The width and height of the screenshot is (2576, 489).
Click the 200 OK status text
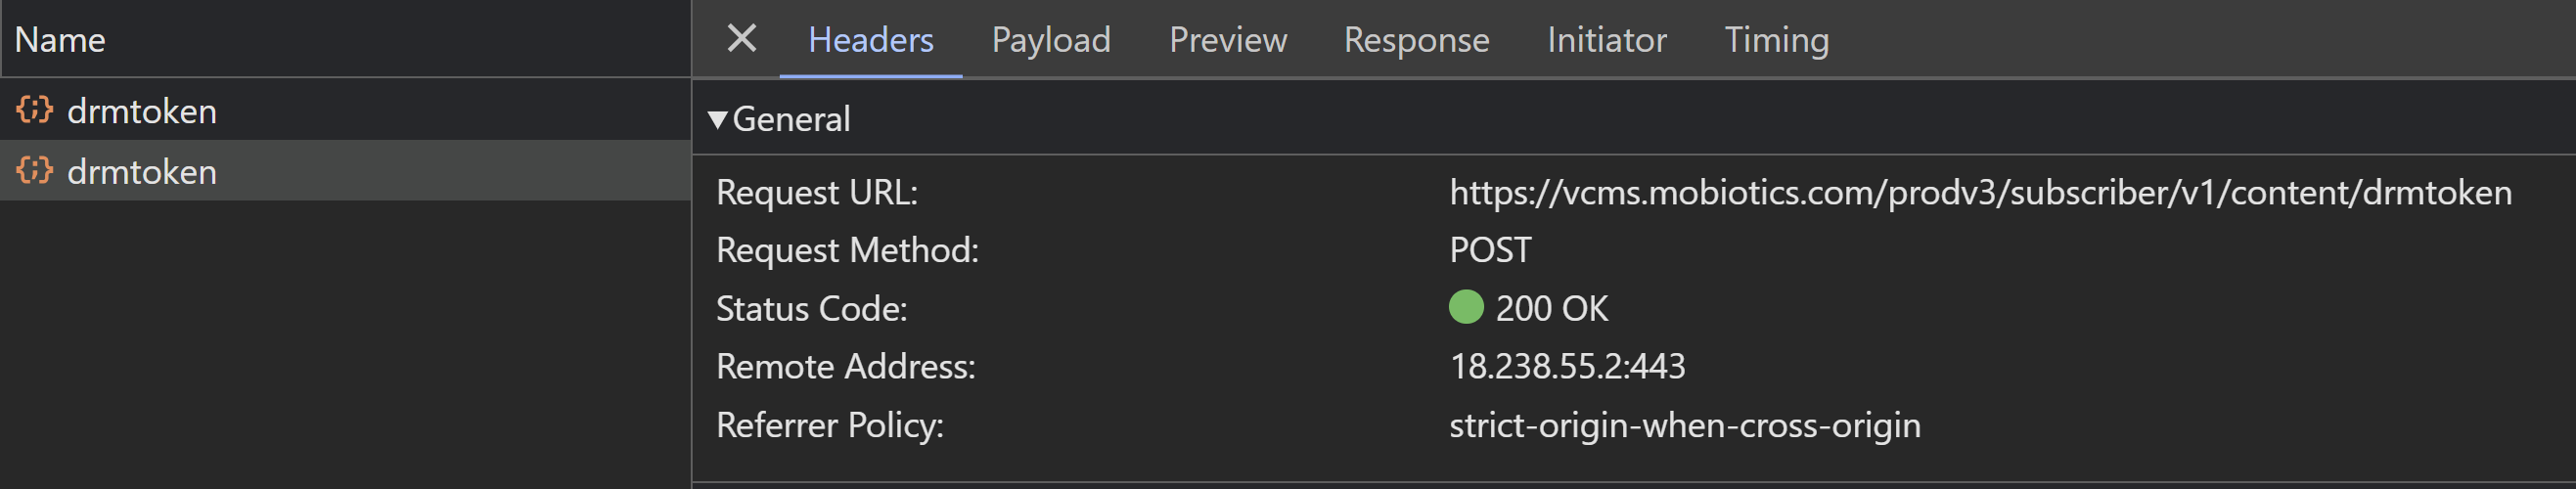[1551, 308]
